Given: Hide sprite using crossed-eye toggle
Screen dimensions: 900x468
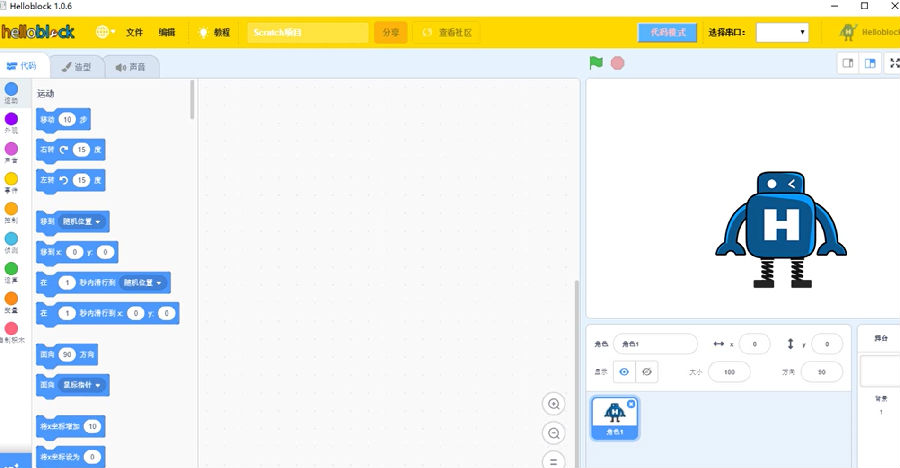Looking at the screenshot, I should 647,372.
